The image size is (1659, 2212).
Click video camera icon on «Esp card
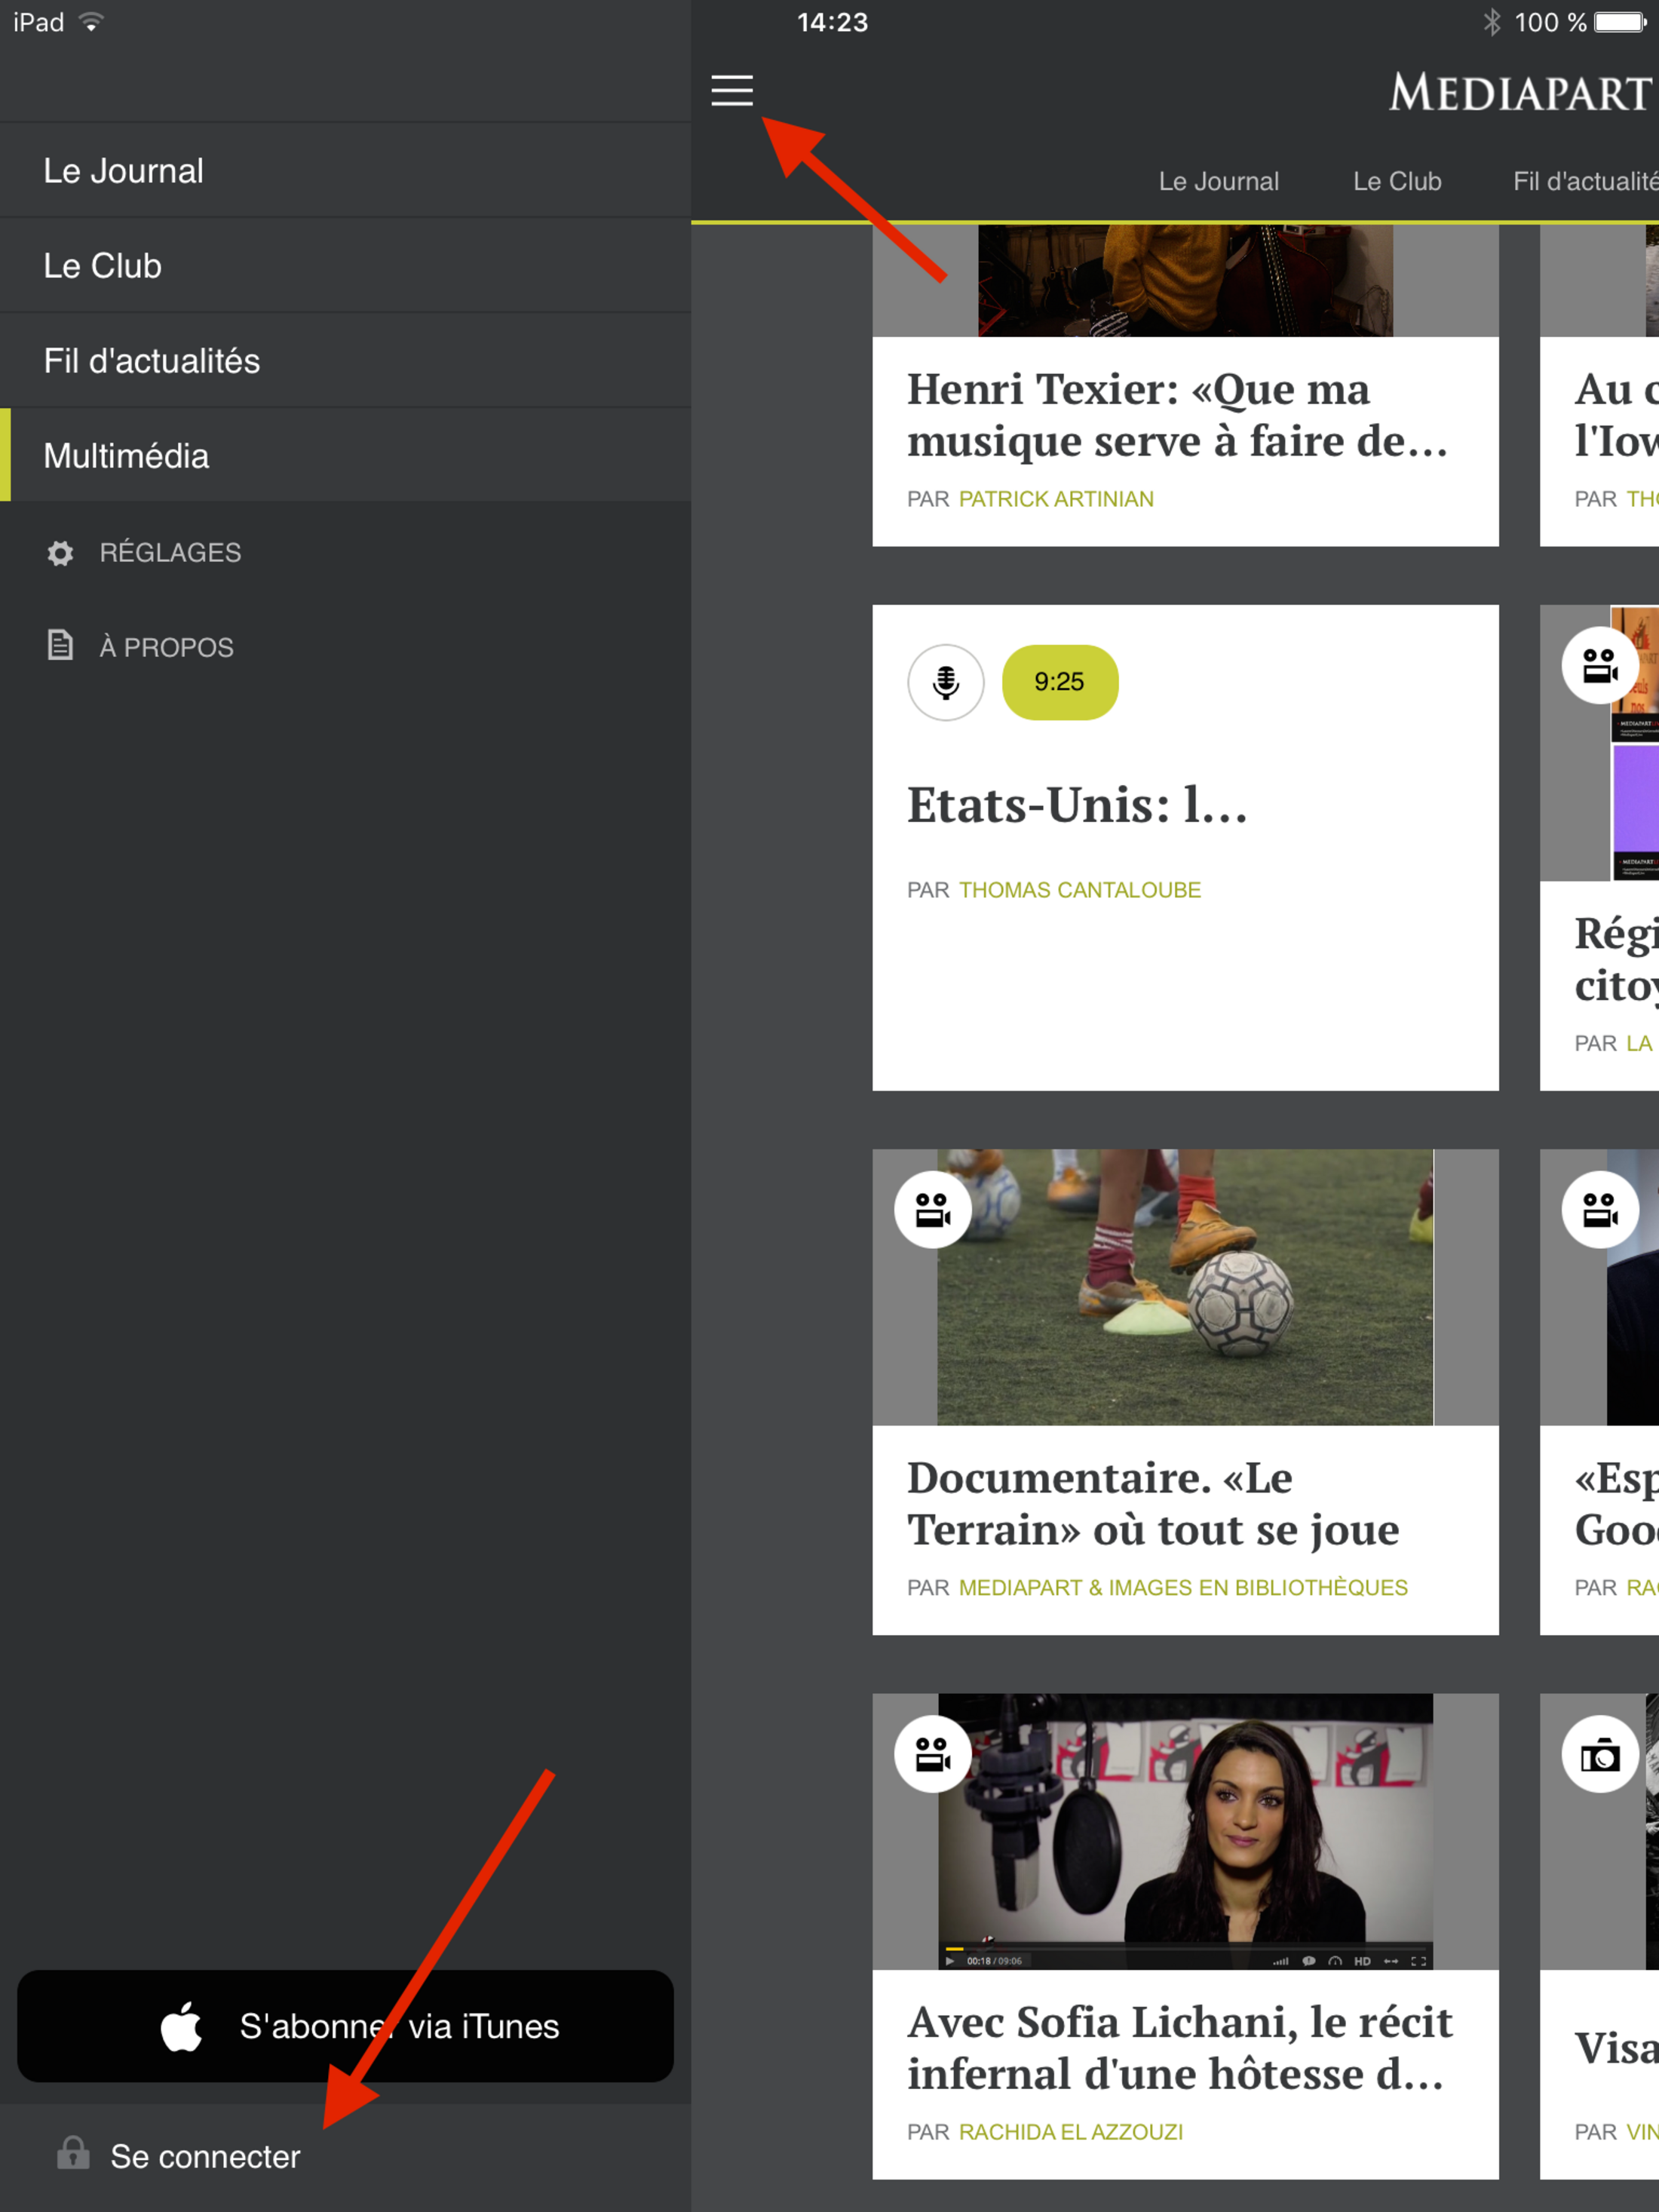click(1600, 1210)
